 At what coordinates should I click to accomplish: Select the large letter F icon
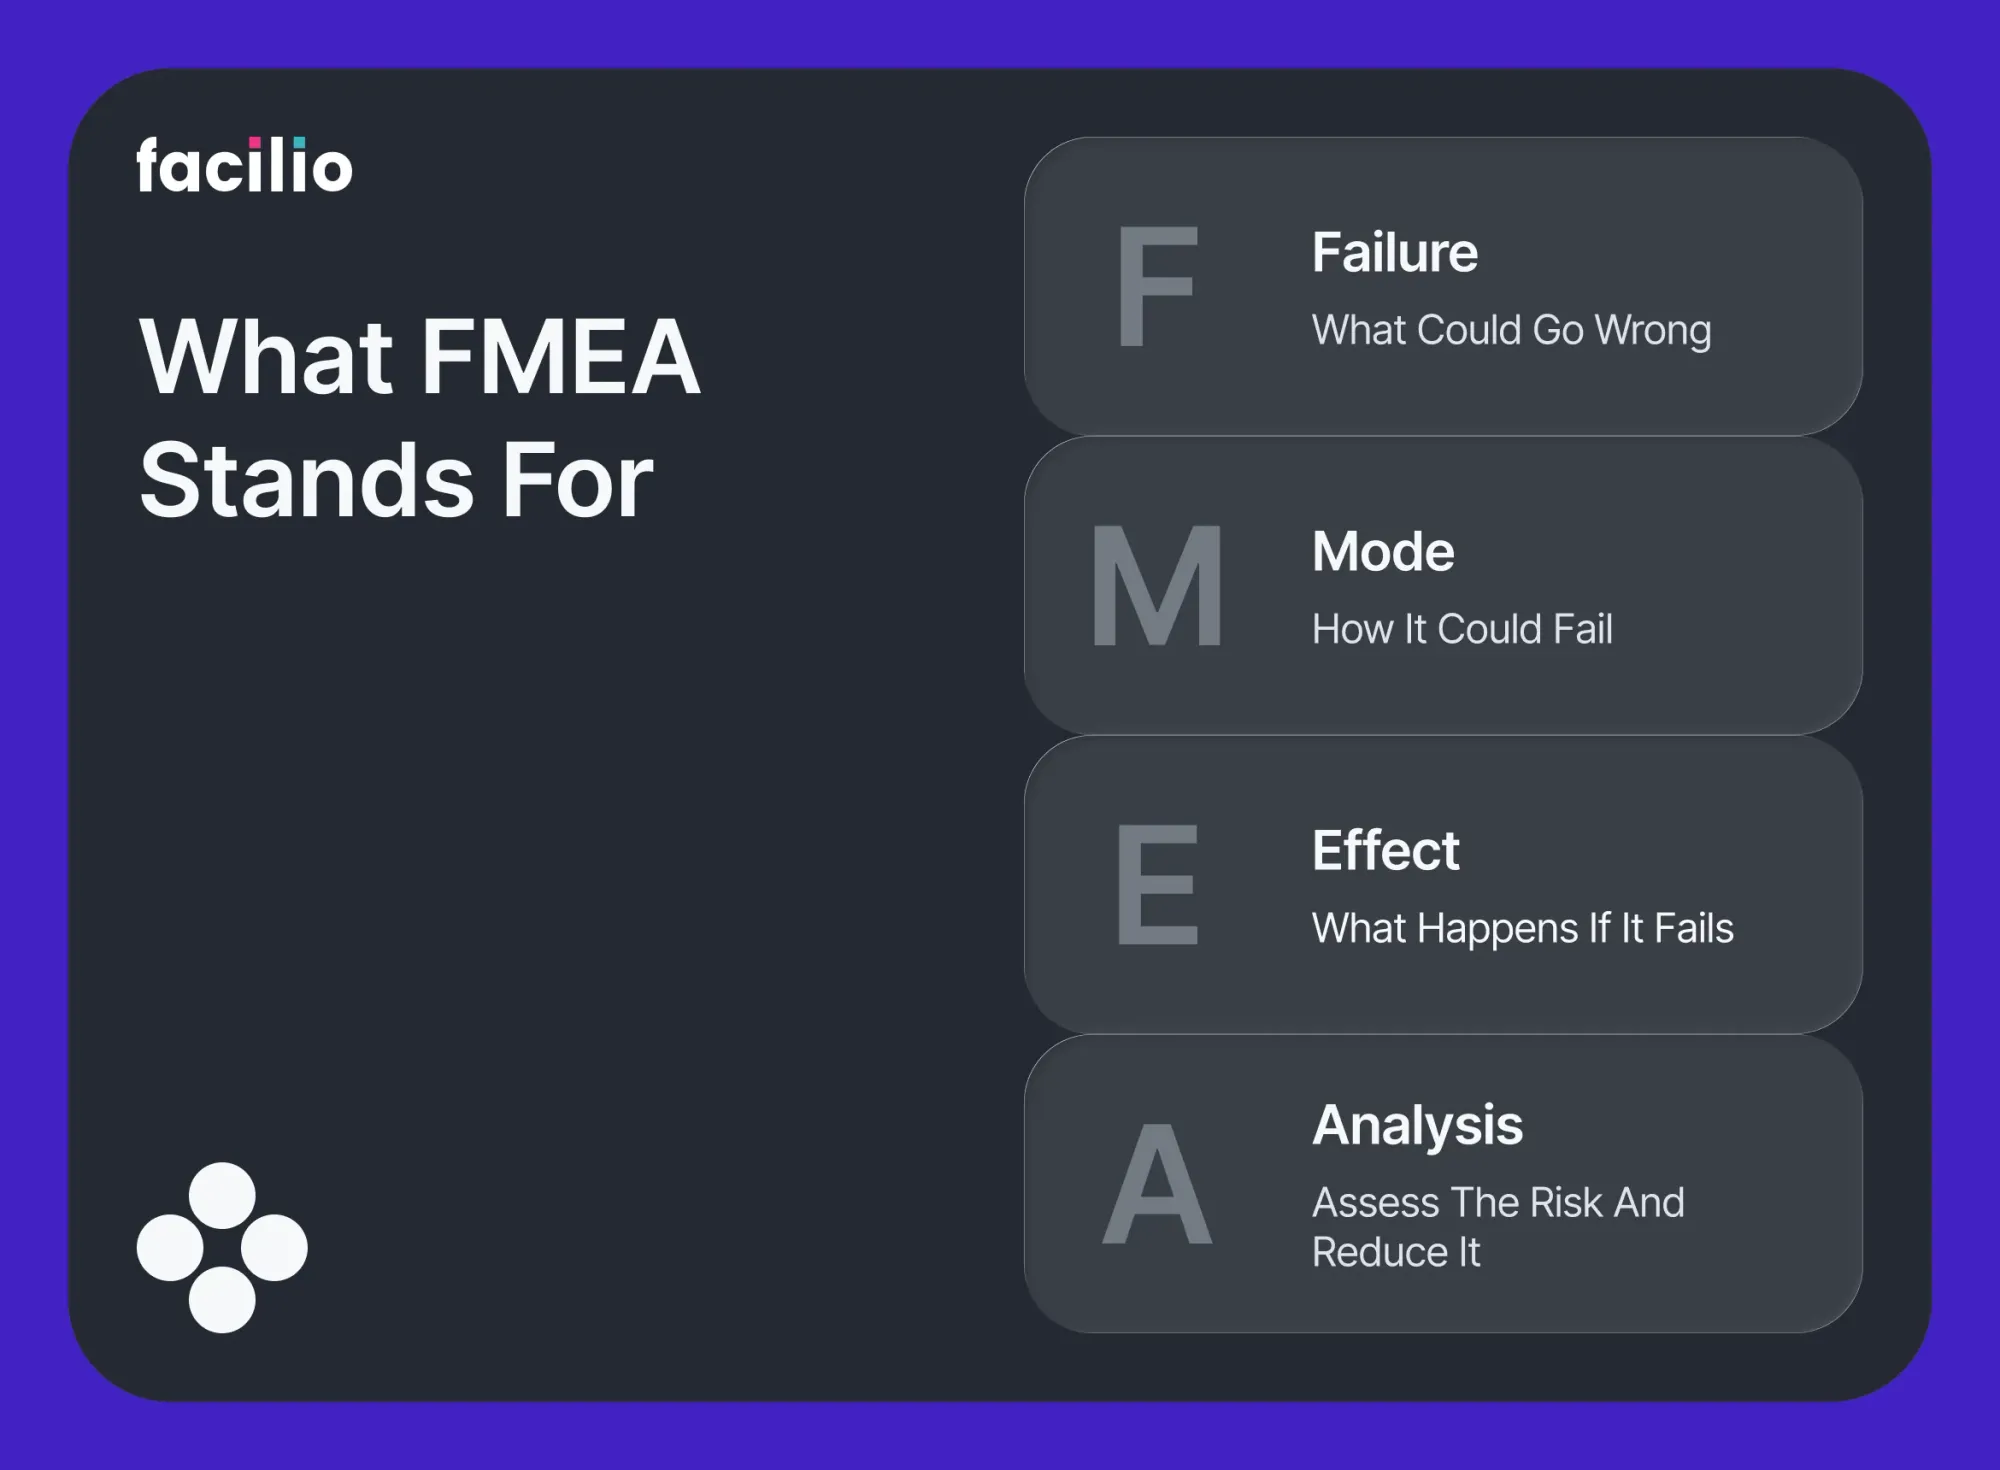pyautogui.click(x=1157, y=287)
